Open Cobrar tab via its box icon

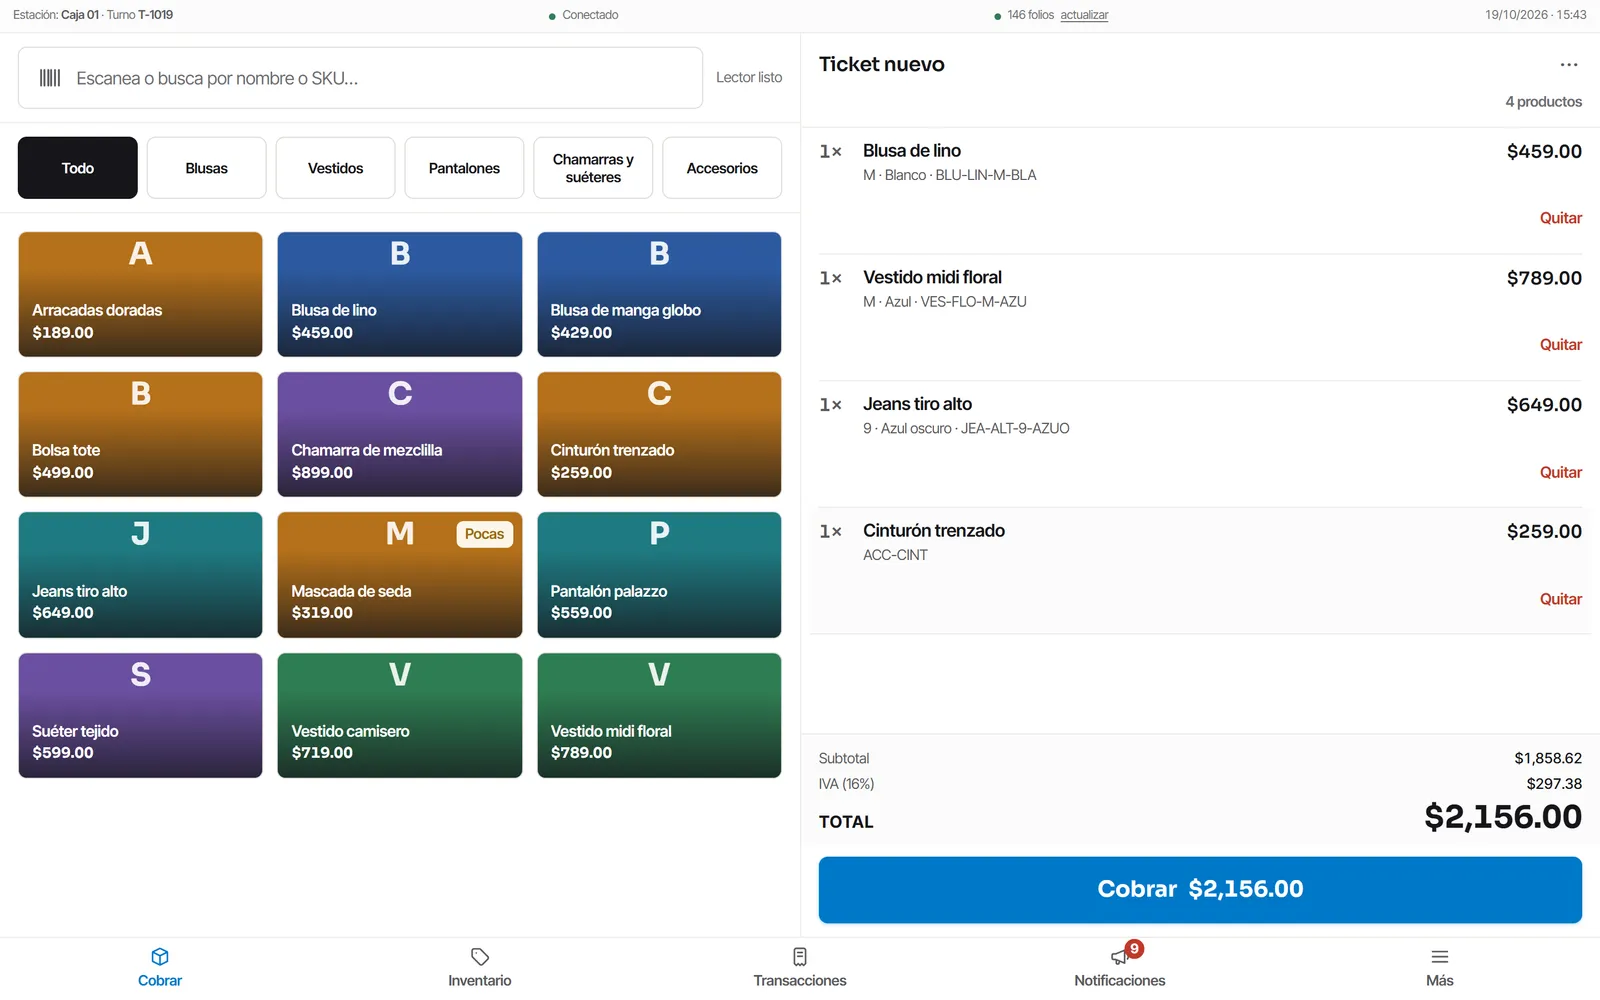[x=160, y=957]
